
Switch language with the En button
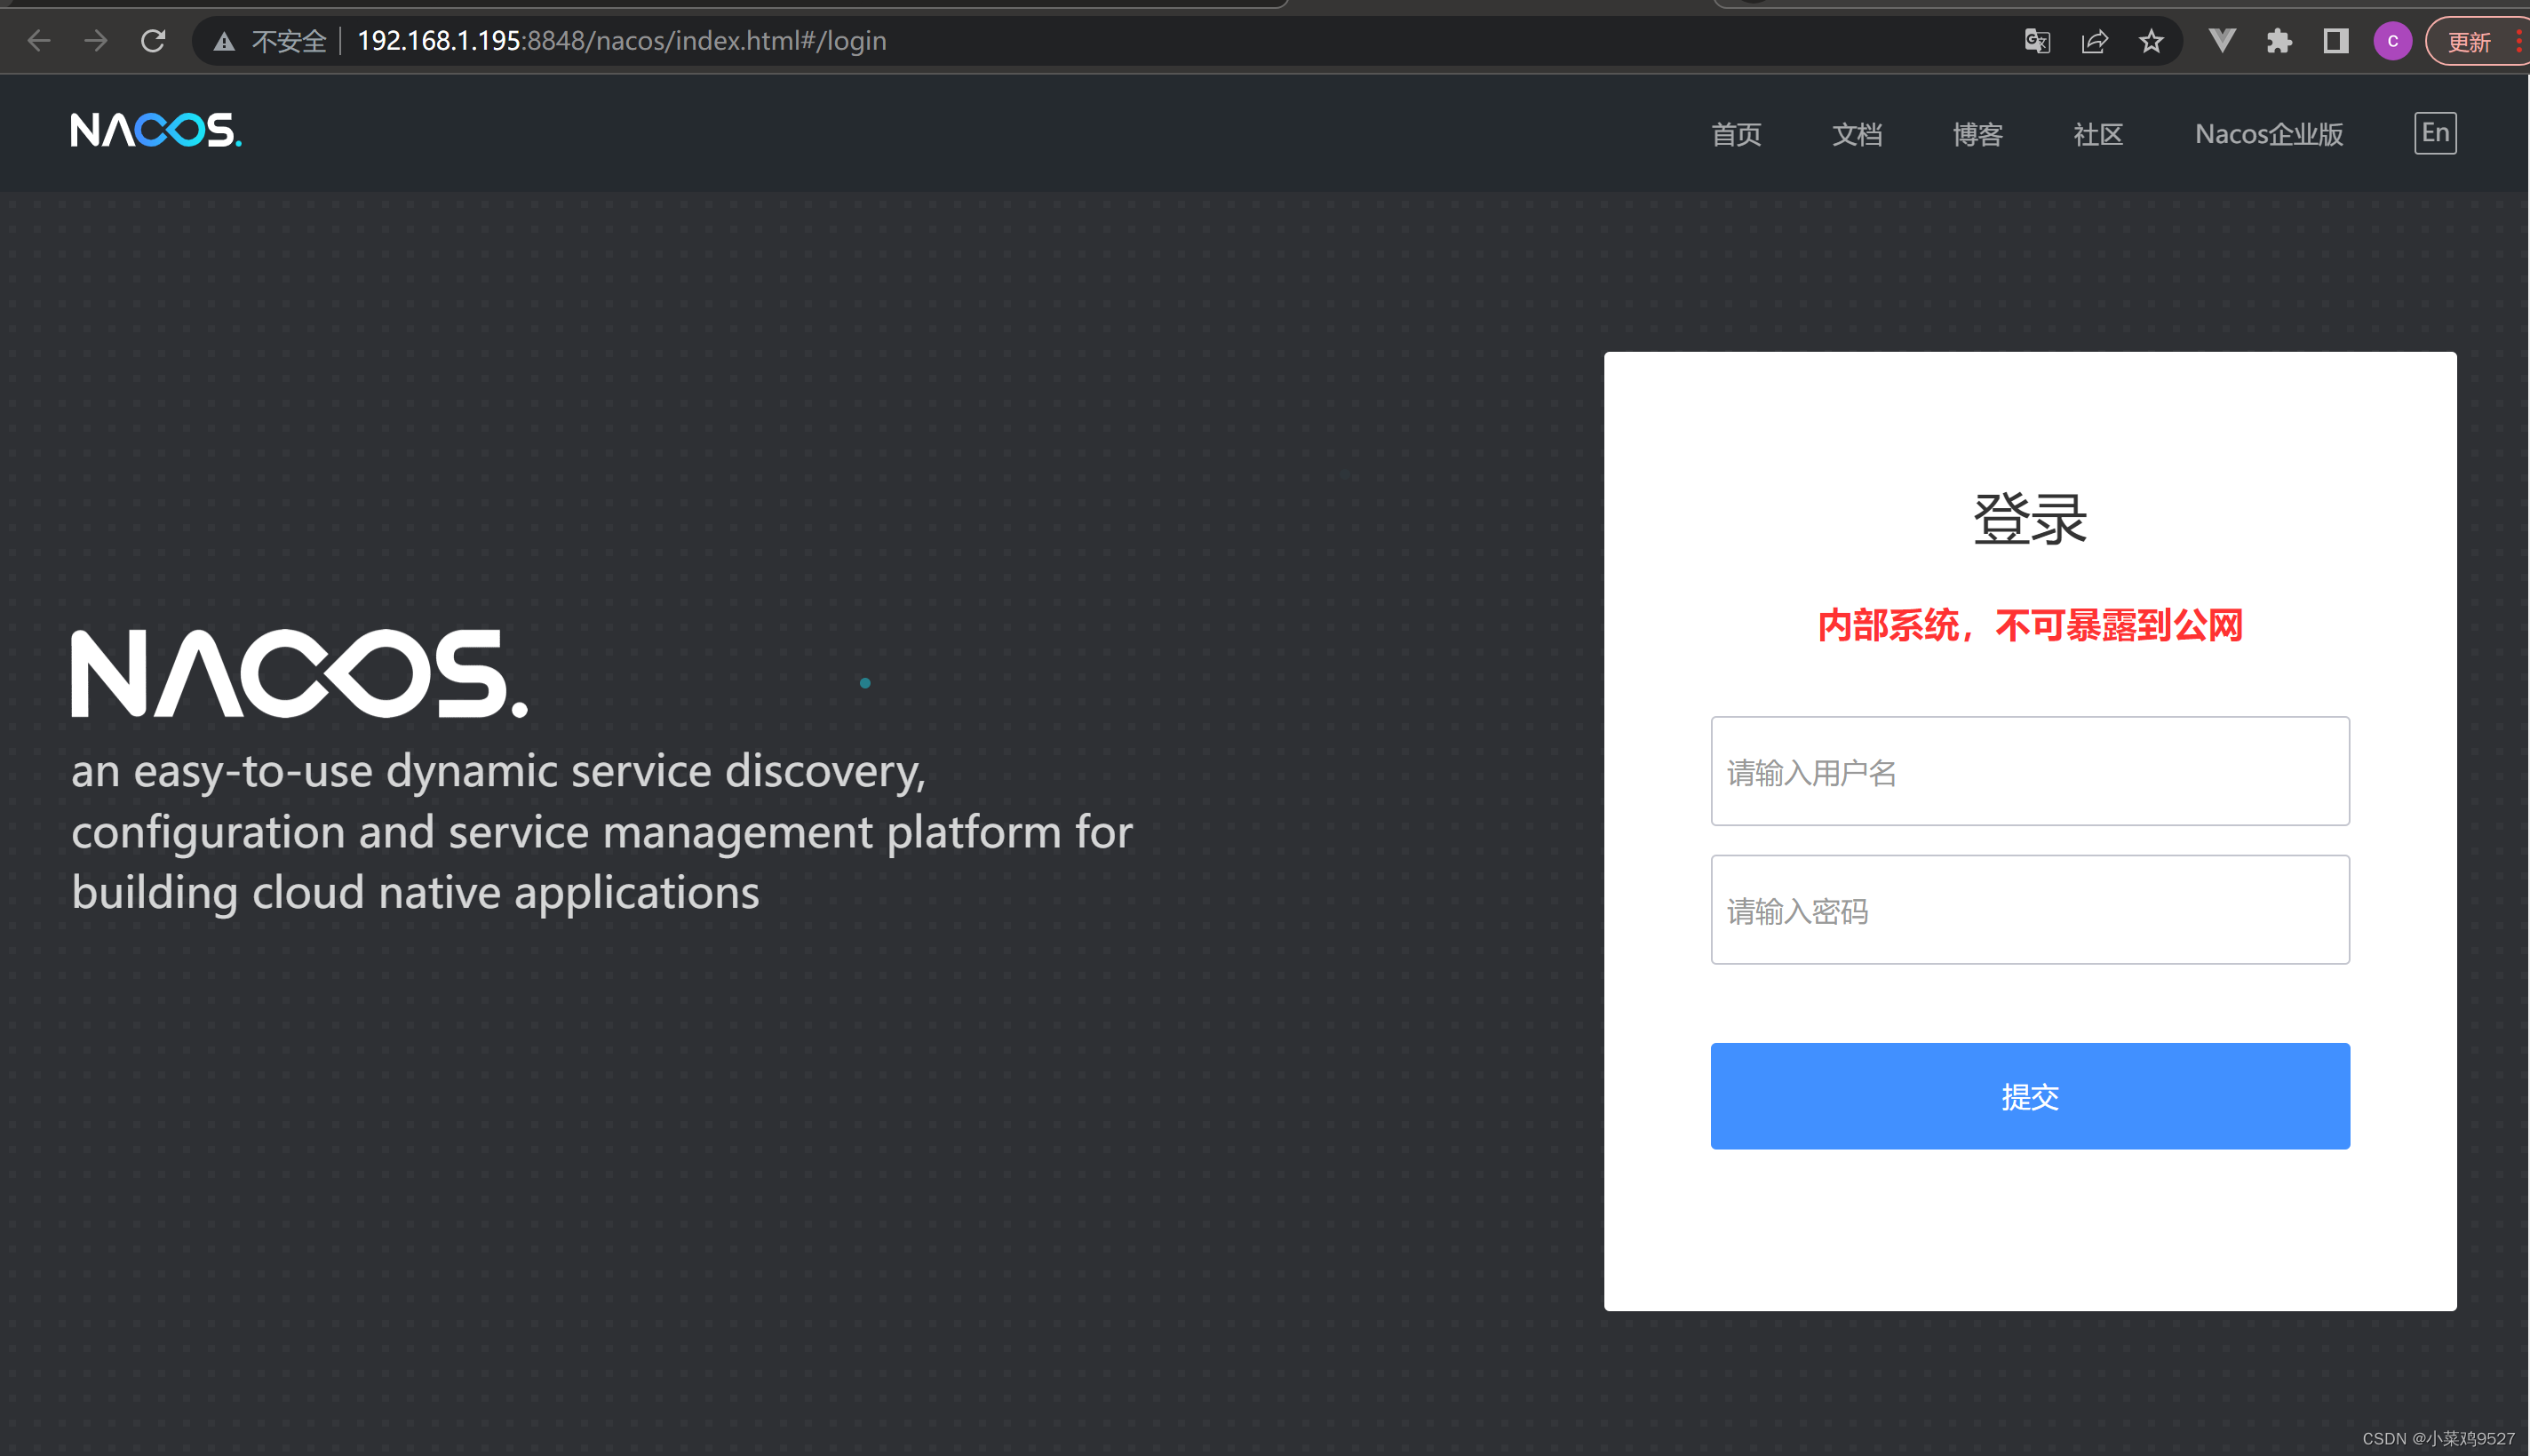[2435, 133]
